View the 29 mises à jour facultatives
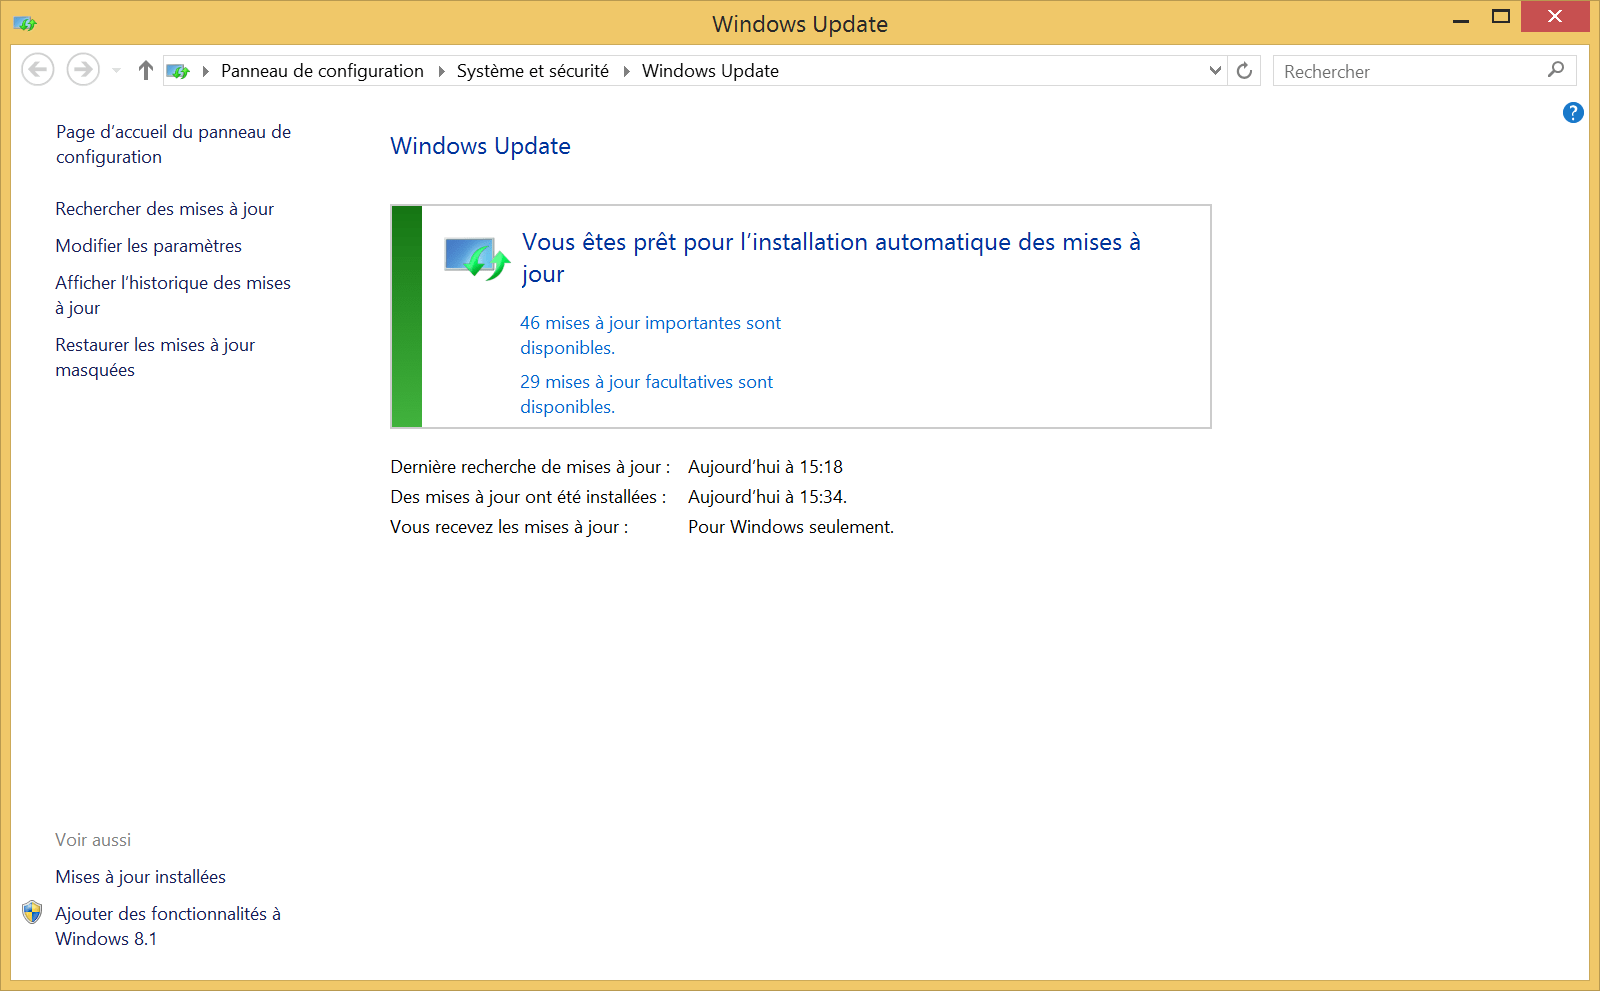 coord(647,394)
